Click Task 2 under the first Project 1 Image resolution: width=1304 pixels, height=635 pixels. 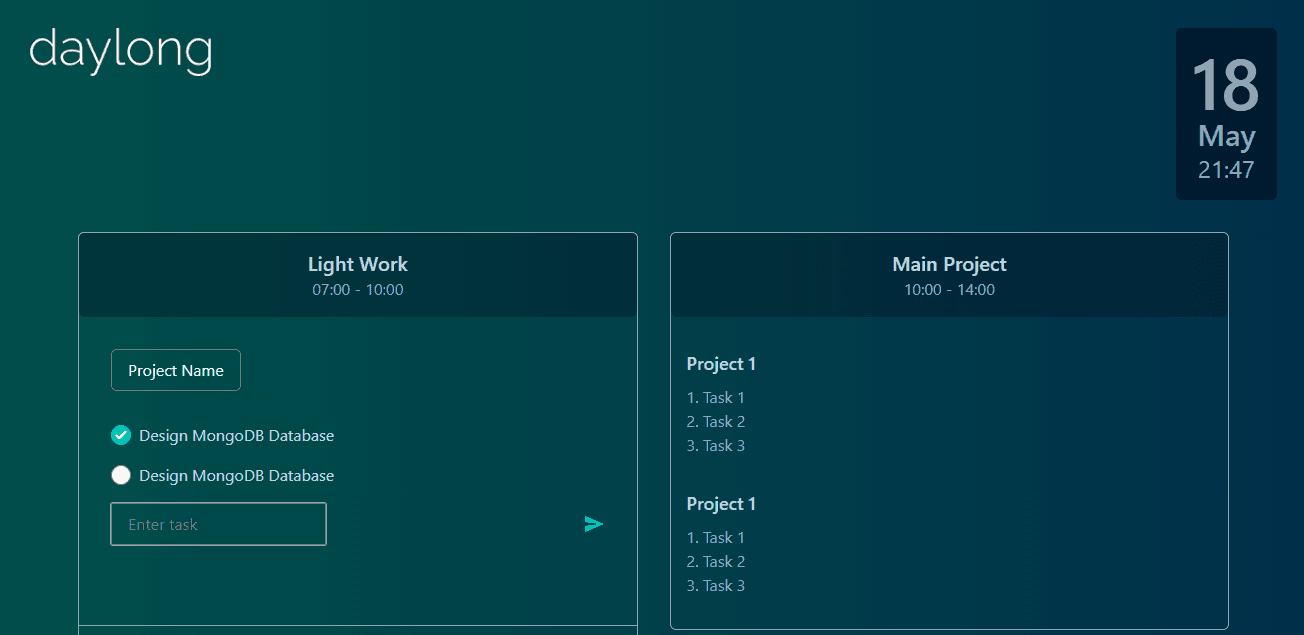(716, 422)
